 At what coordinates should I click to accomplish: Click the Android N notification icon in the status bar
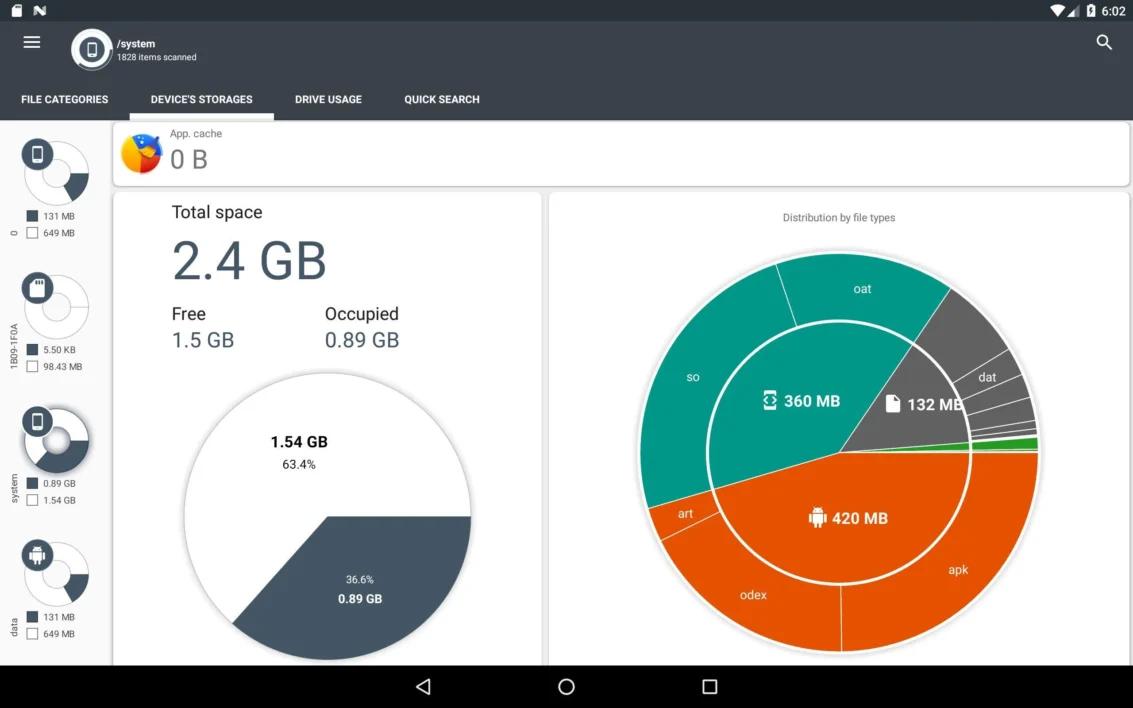pos(37,10)
